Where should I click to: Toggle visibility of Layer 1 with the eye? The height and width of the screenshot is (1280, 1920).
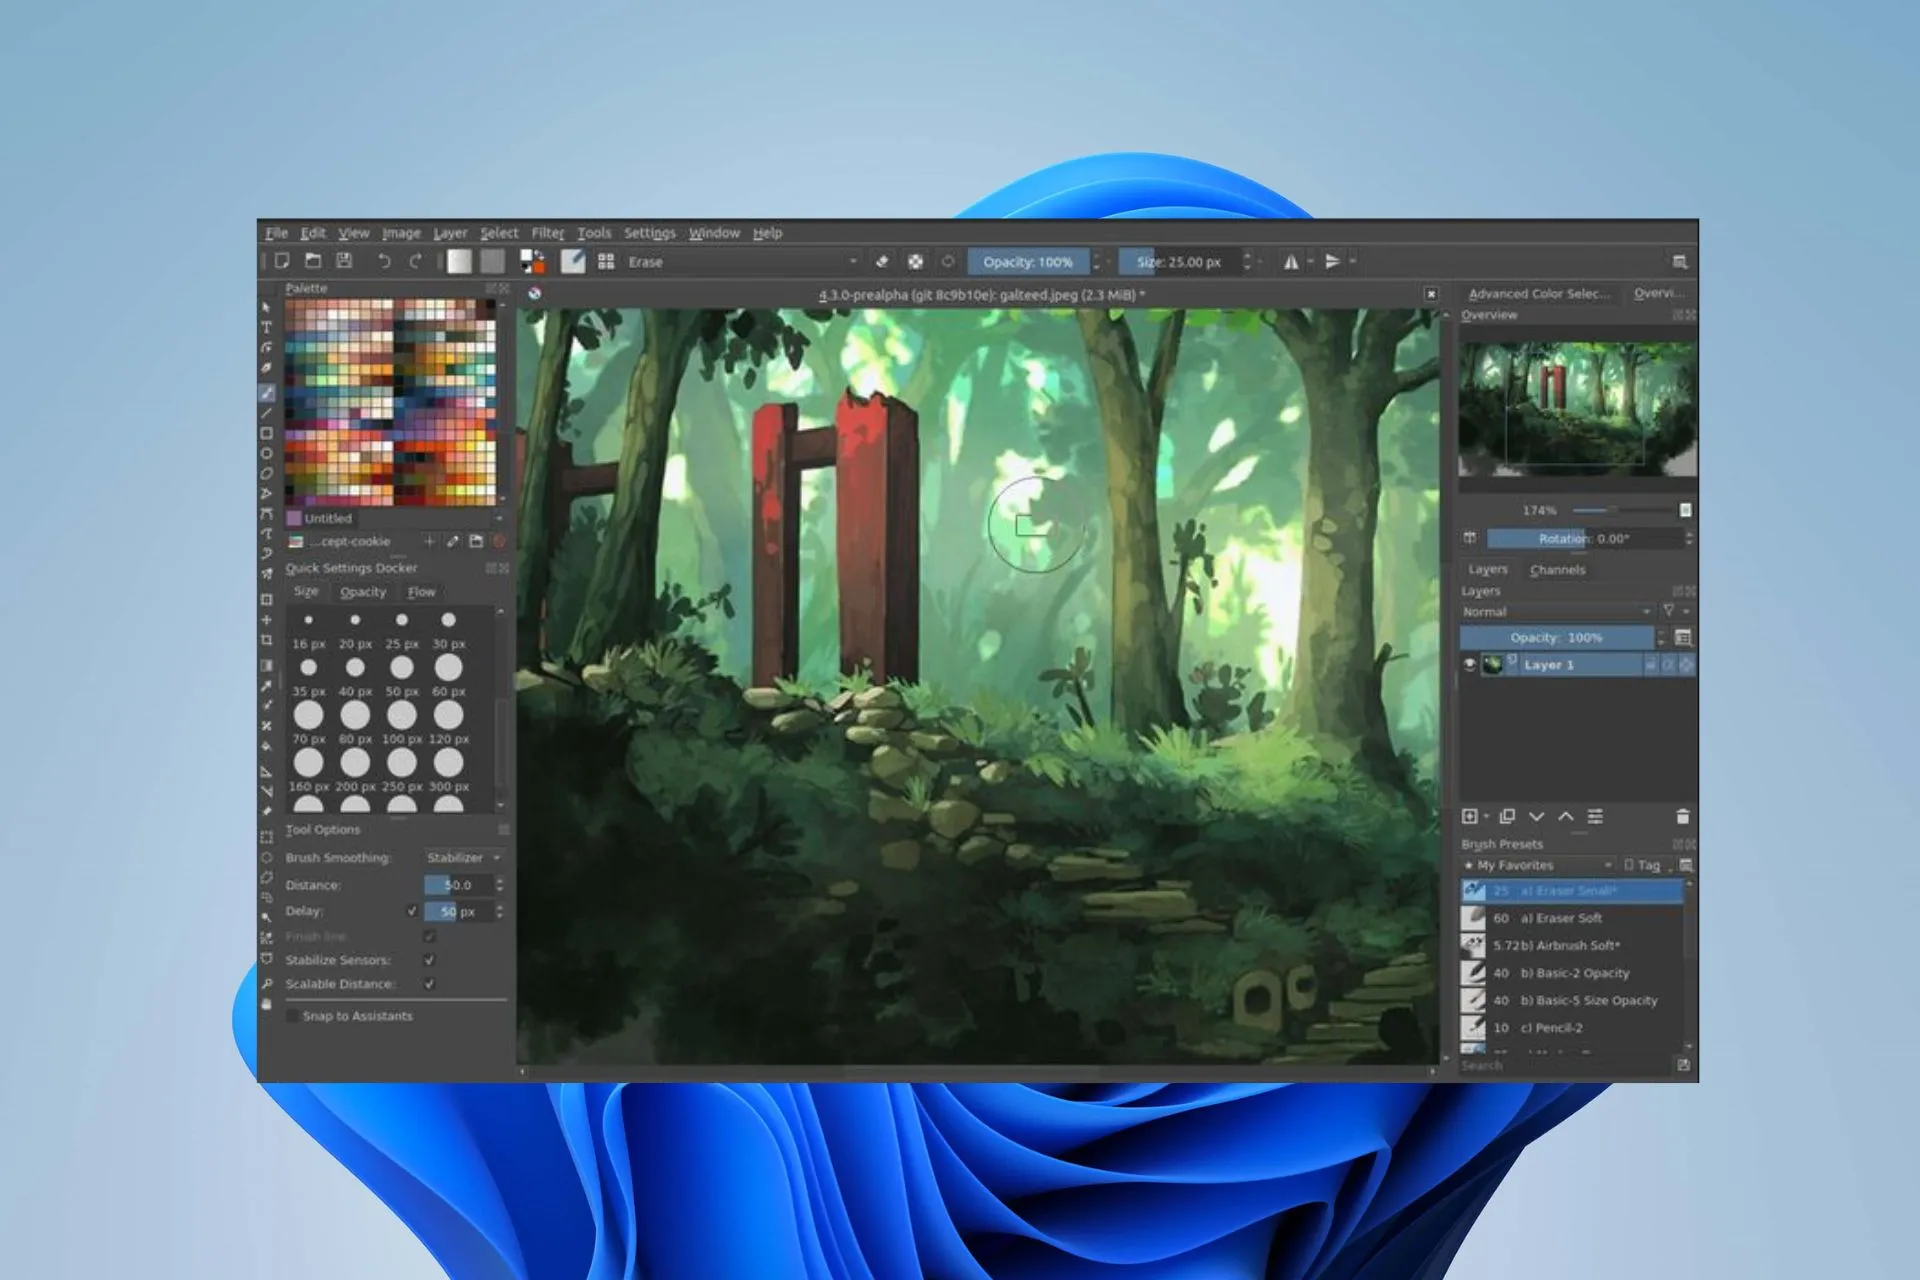point(1468,664)
